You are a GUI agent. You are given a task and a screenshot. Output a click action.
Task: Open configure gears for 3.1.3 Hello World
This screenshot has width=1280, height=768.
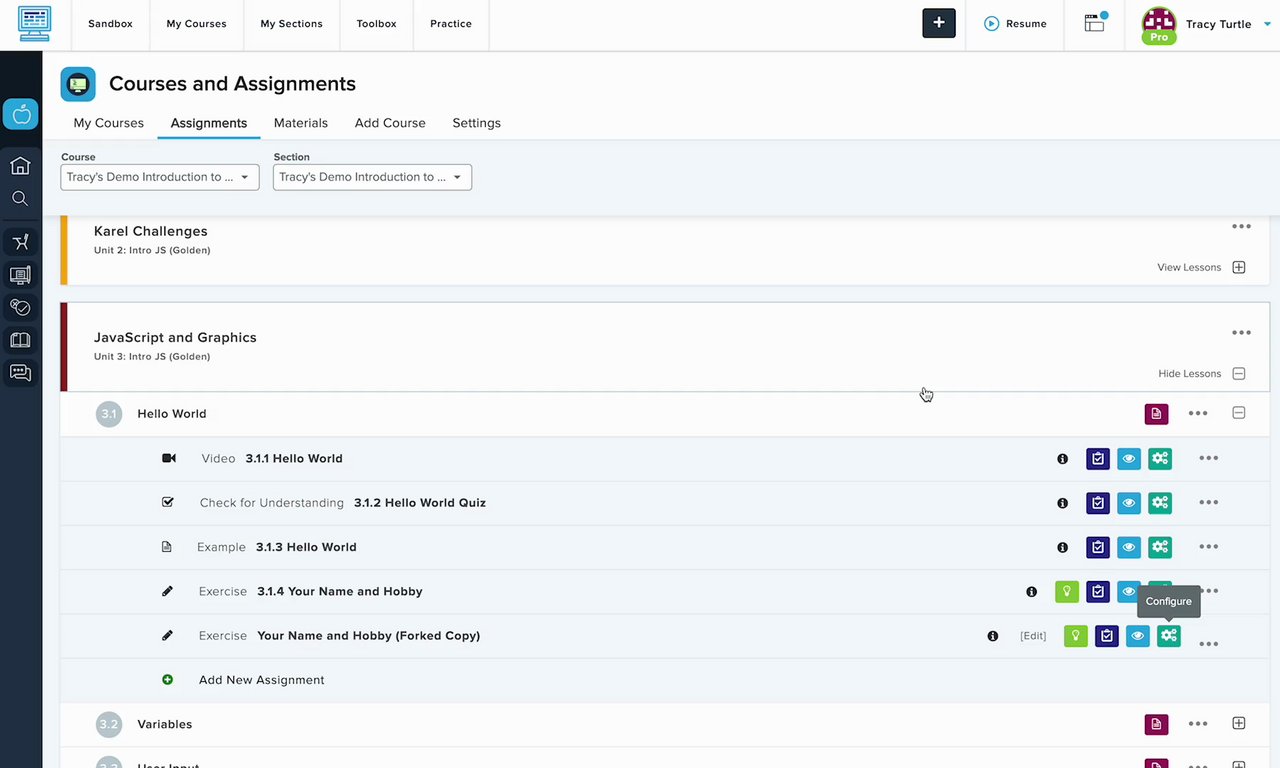point(1160,547)
